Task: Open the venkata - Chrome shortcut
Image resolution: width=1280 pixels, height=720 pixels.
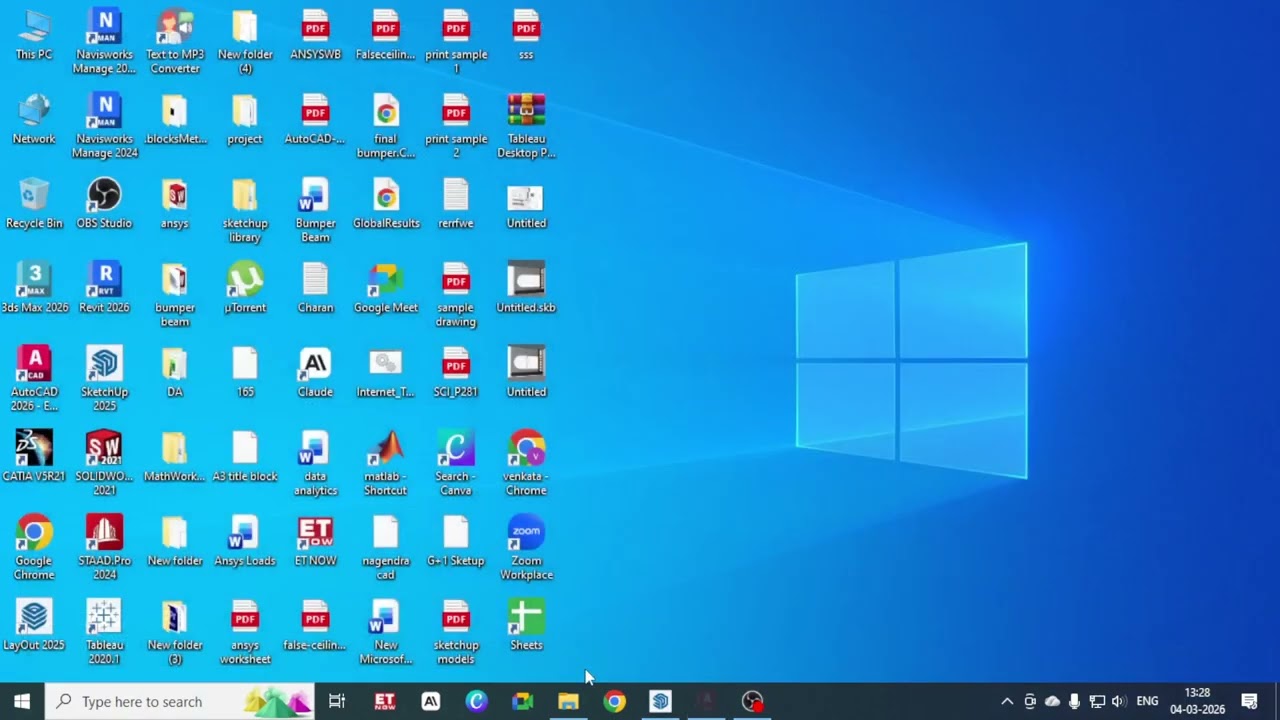Action: [526, 463]
